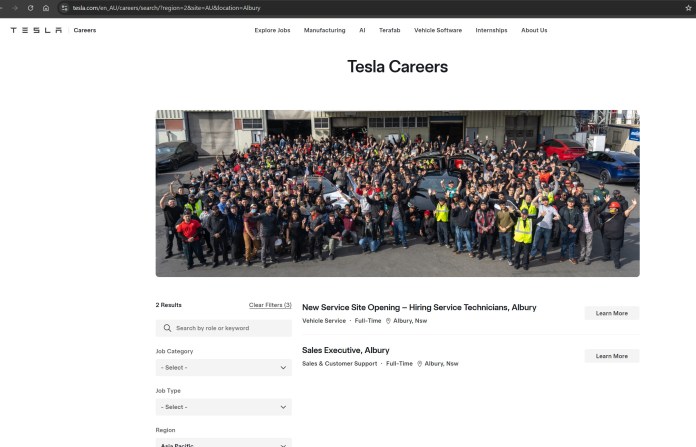Open the Careers link beside the logo

[85, 30]
